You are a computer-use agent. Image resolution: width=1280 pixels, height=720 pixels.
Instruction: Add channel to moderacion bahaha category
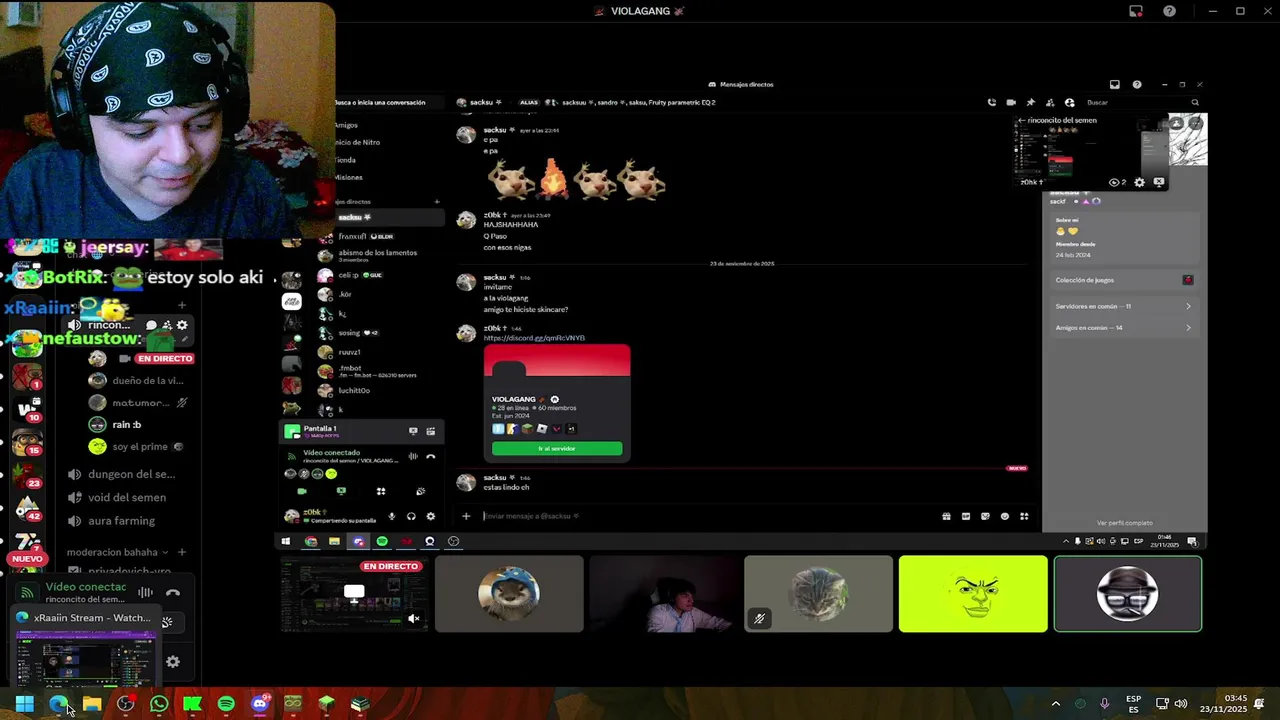pyautogui.click(x=181, y=552)
